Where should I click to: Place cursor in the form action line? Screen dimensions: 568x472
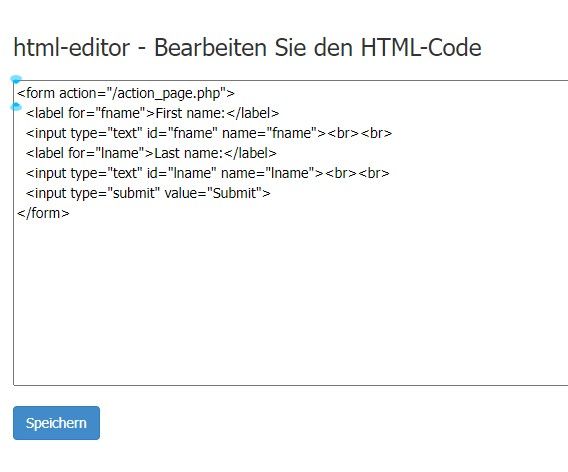click(126, 93)
